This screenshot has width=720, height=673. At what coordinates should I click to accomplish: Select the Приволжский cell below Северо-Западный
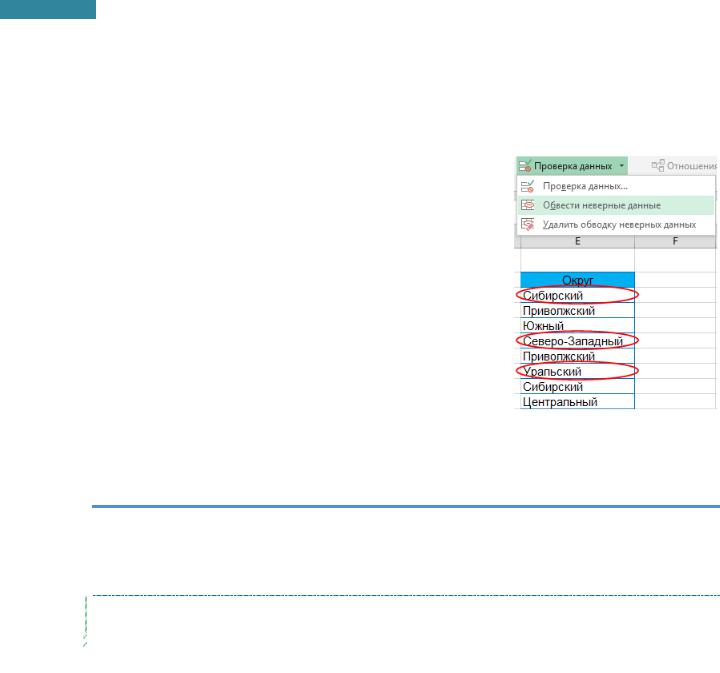click(x=577, y=356)
